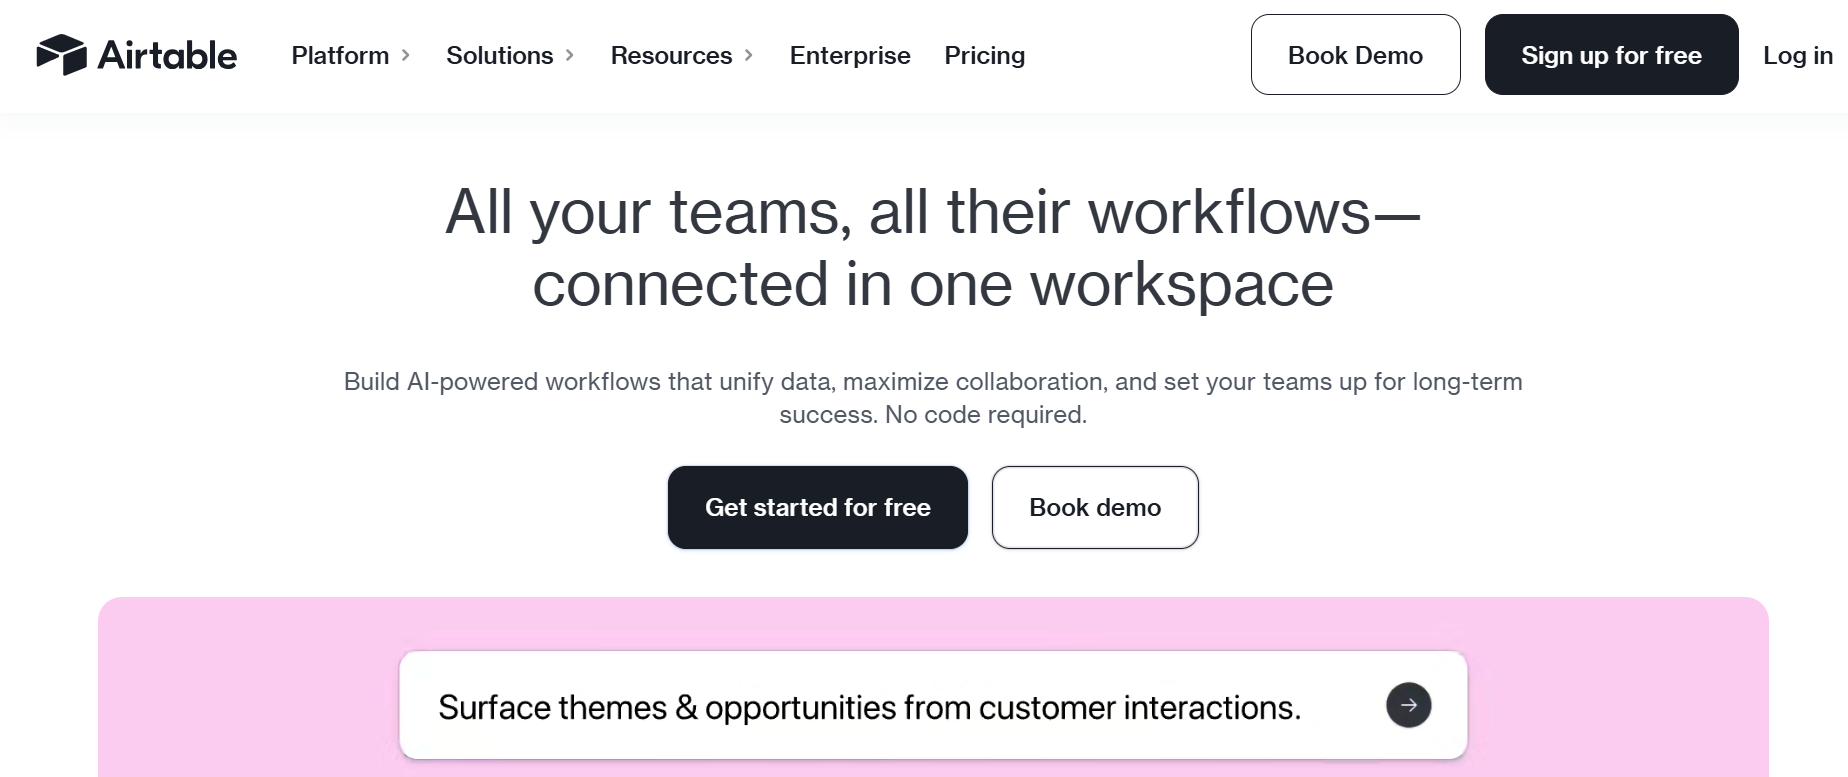Click the Airtable cube logo icon

[61, 55]
